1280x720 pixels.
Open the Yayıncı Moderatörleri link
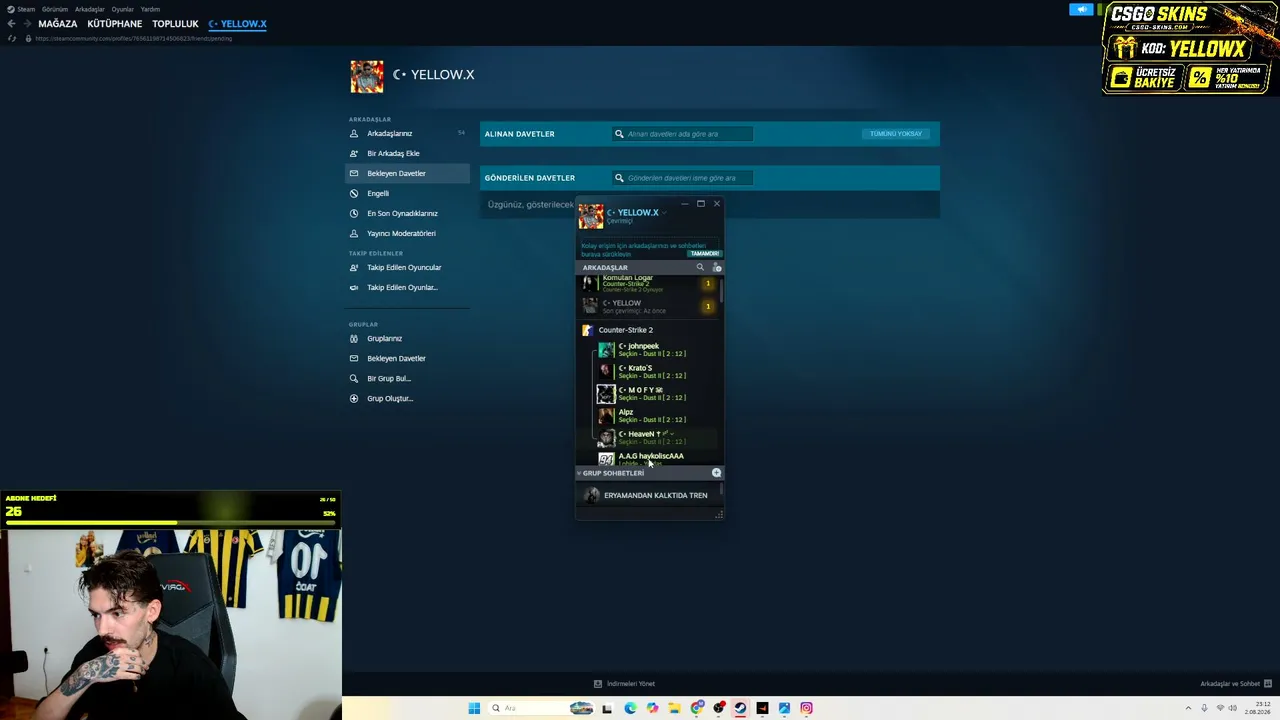pos(401,233)
